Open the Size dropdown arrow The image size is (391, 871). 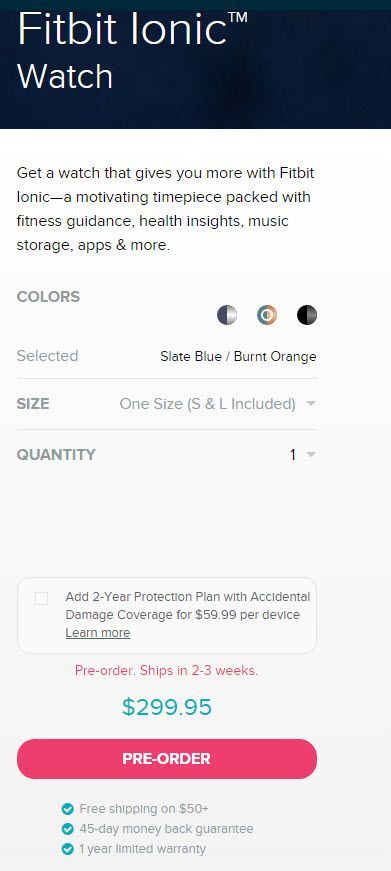pyautogui.click(x=311, y=404)
